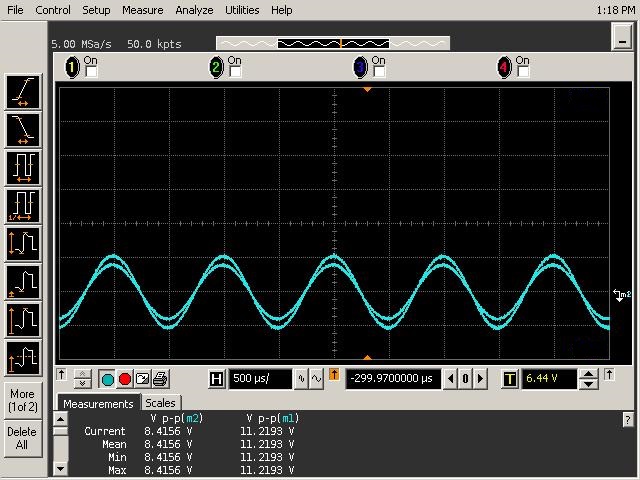The width and height of the screenshot is (640, 480).
Task: Open the Measure menu
Action: [143, 10]
